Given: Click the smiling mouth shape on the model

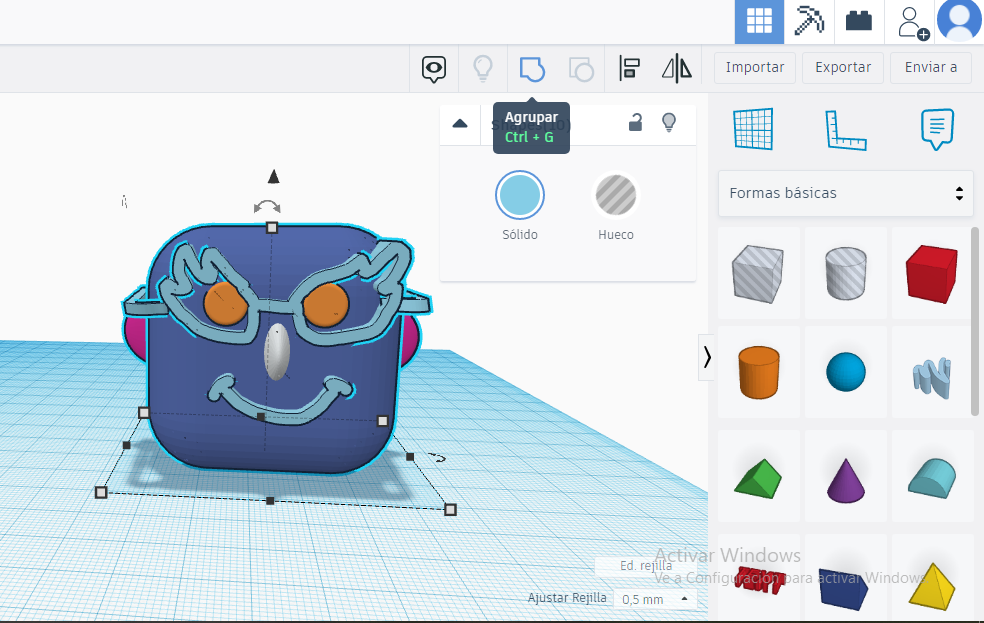Looking at the screenshot, I should [x=280, y=399].
